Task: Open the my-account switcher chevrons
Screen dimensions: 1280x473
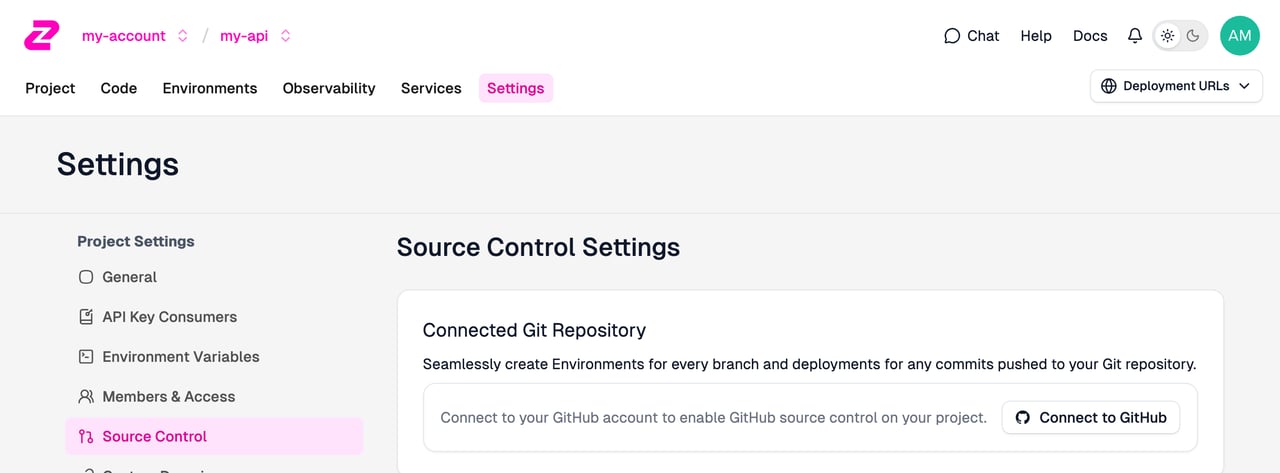Action: [x=183, y=36]
